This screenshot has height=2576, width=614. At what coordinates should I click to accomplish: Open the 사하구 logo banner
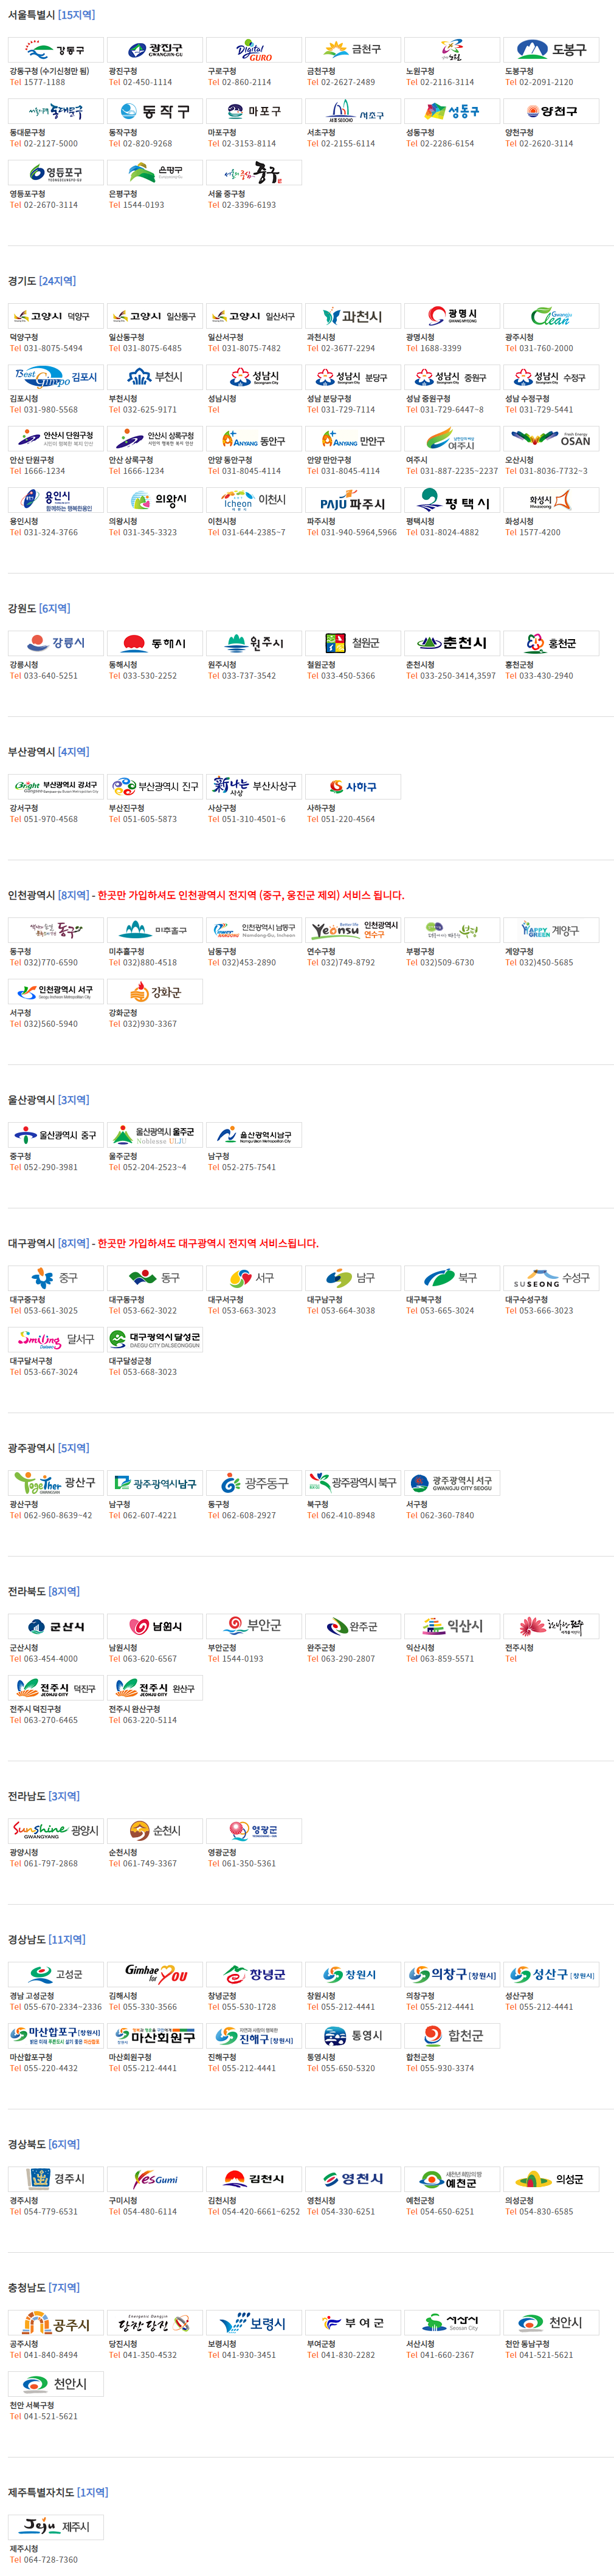353,787
